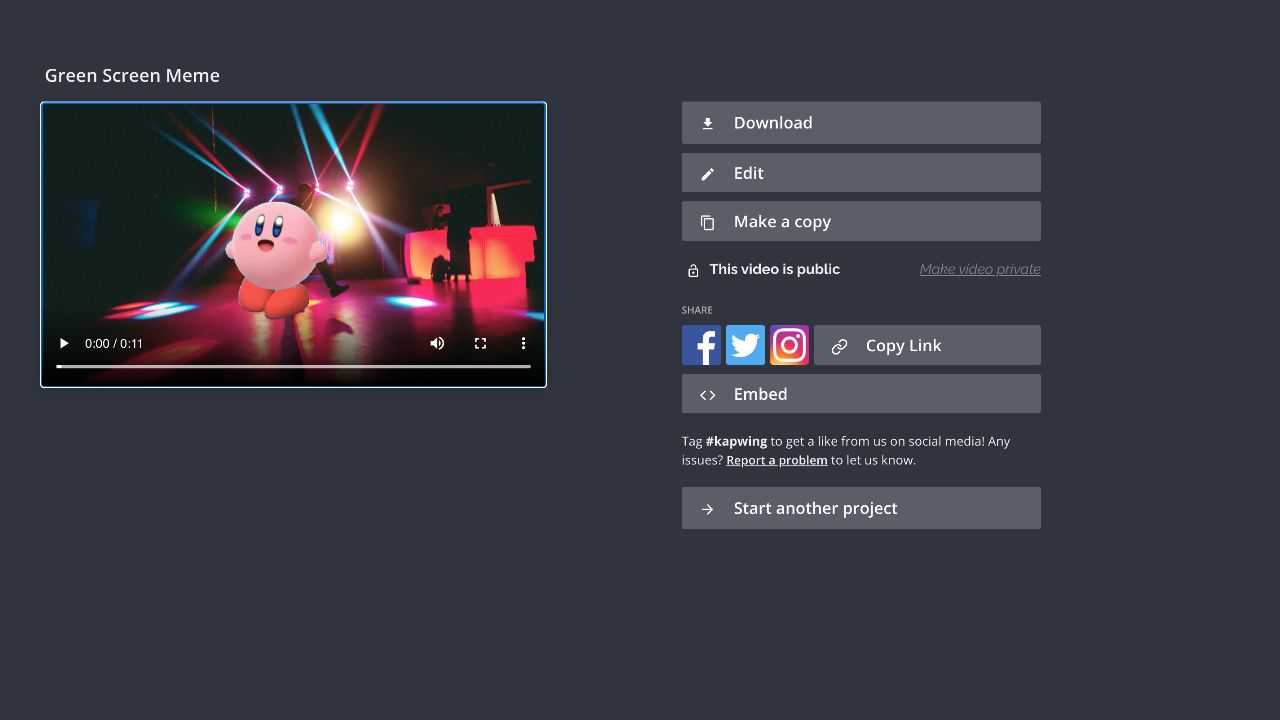
Task: Click the lock icon beside public status
Action: [693, 270]
